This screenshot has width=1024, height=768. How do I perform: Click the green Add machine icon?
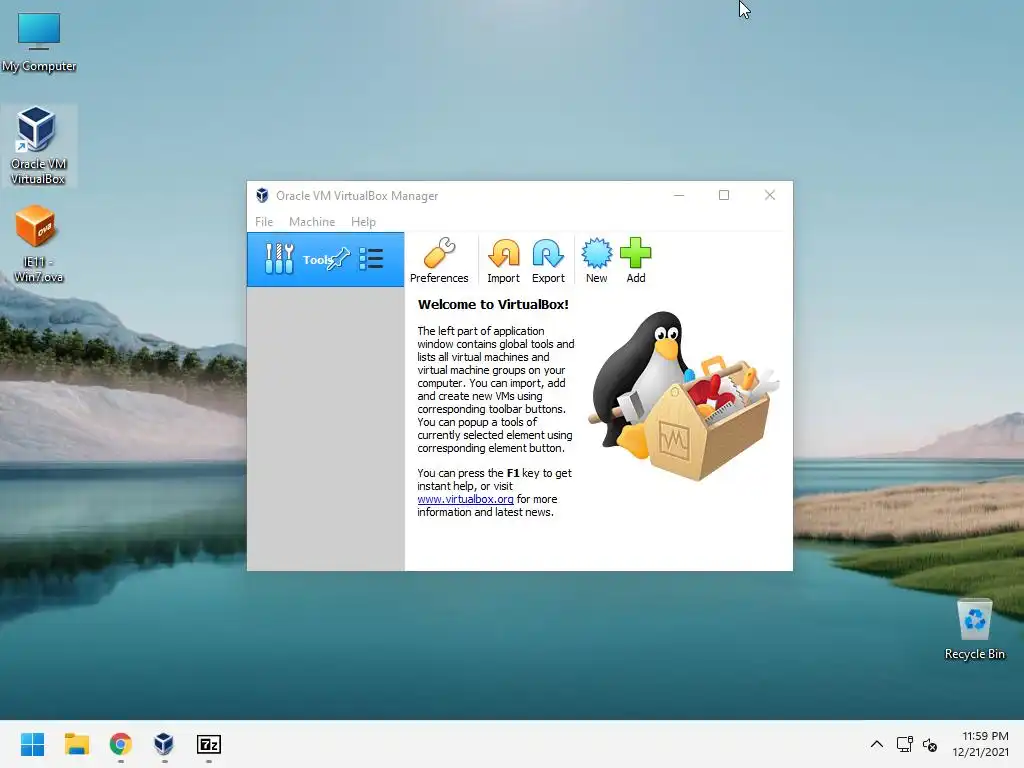(635, 260)
